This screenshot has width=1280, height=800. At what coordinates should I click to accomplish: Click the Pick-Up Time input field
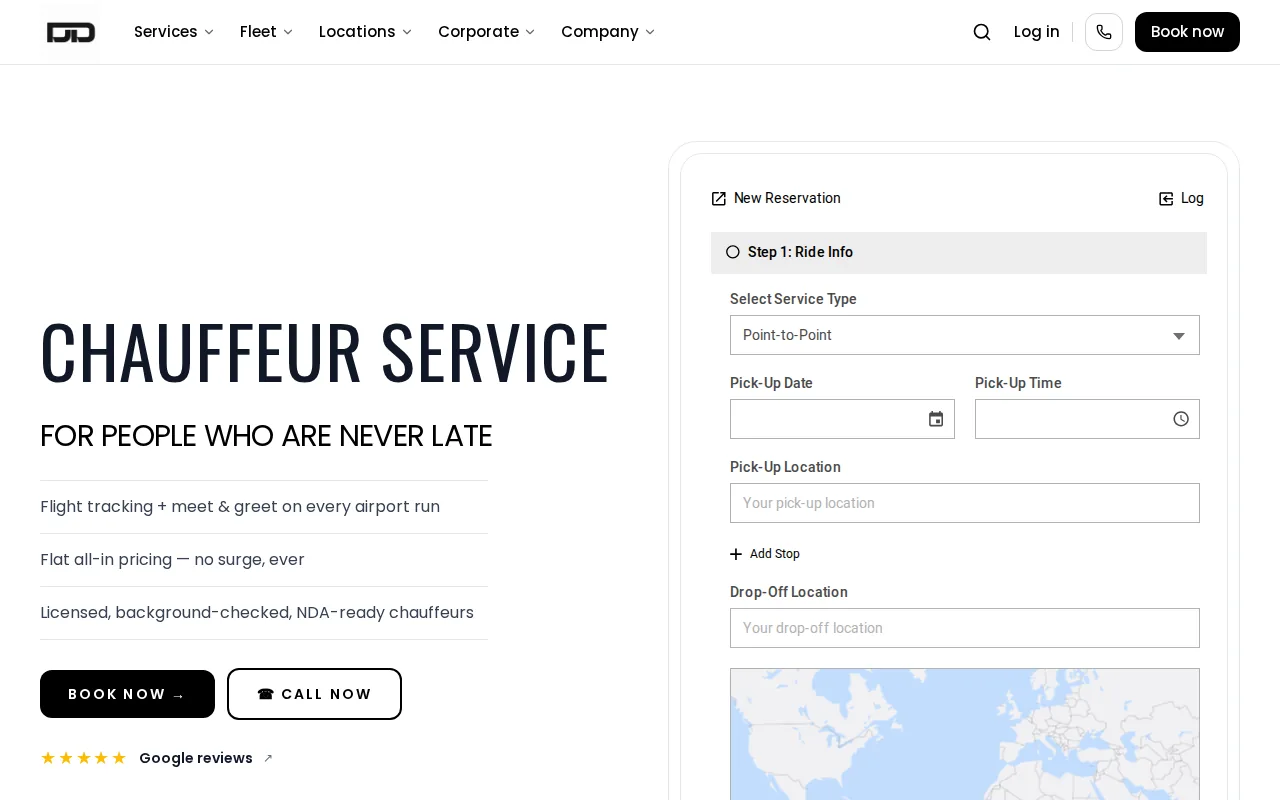coord(1087,419)
